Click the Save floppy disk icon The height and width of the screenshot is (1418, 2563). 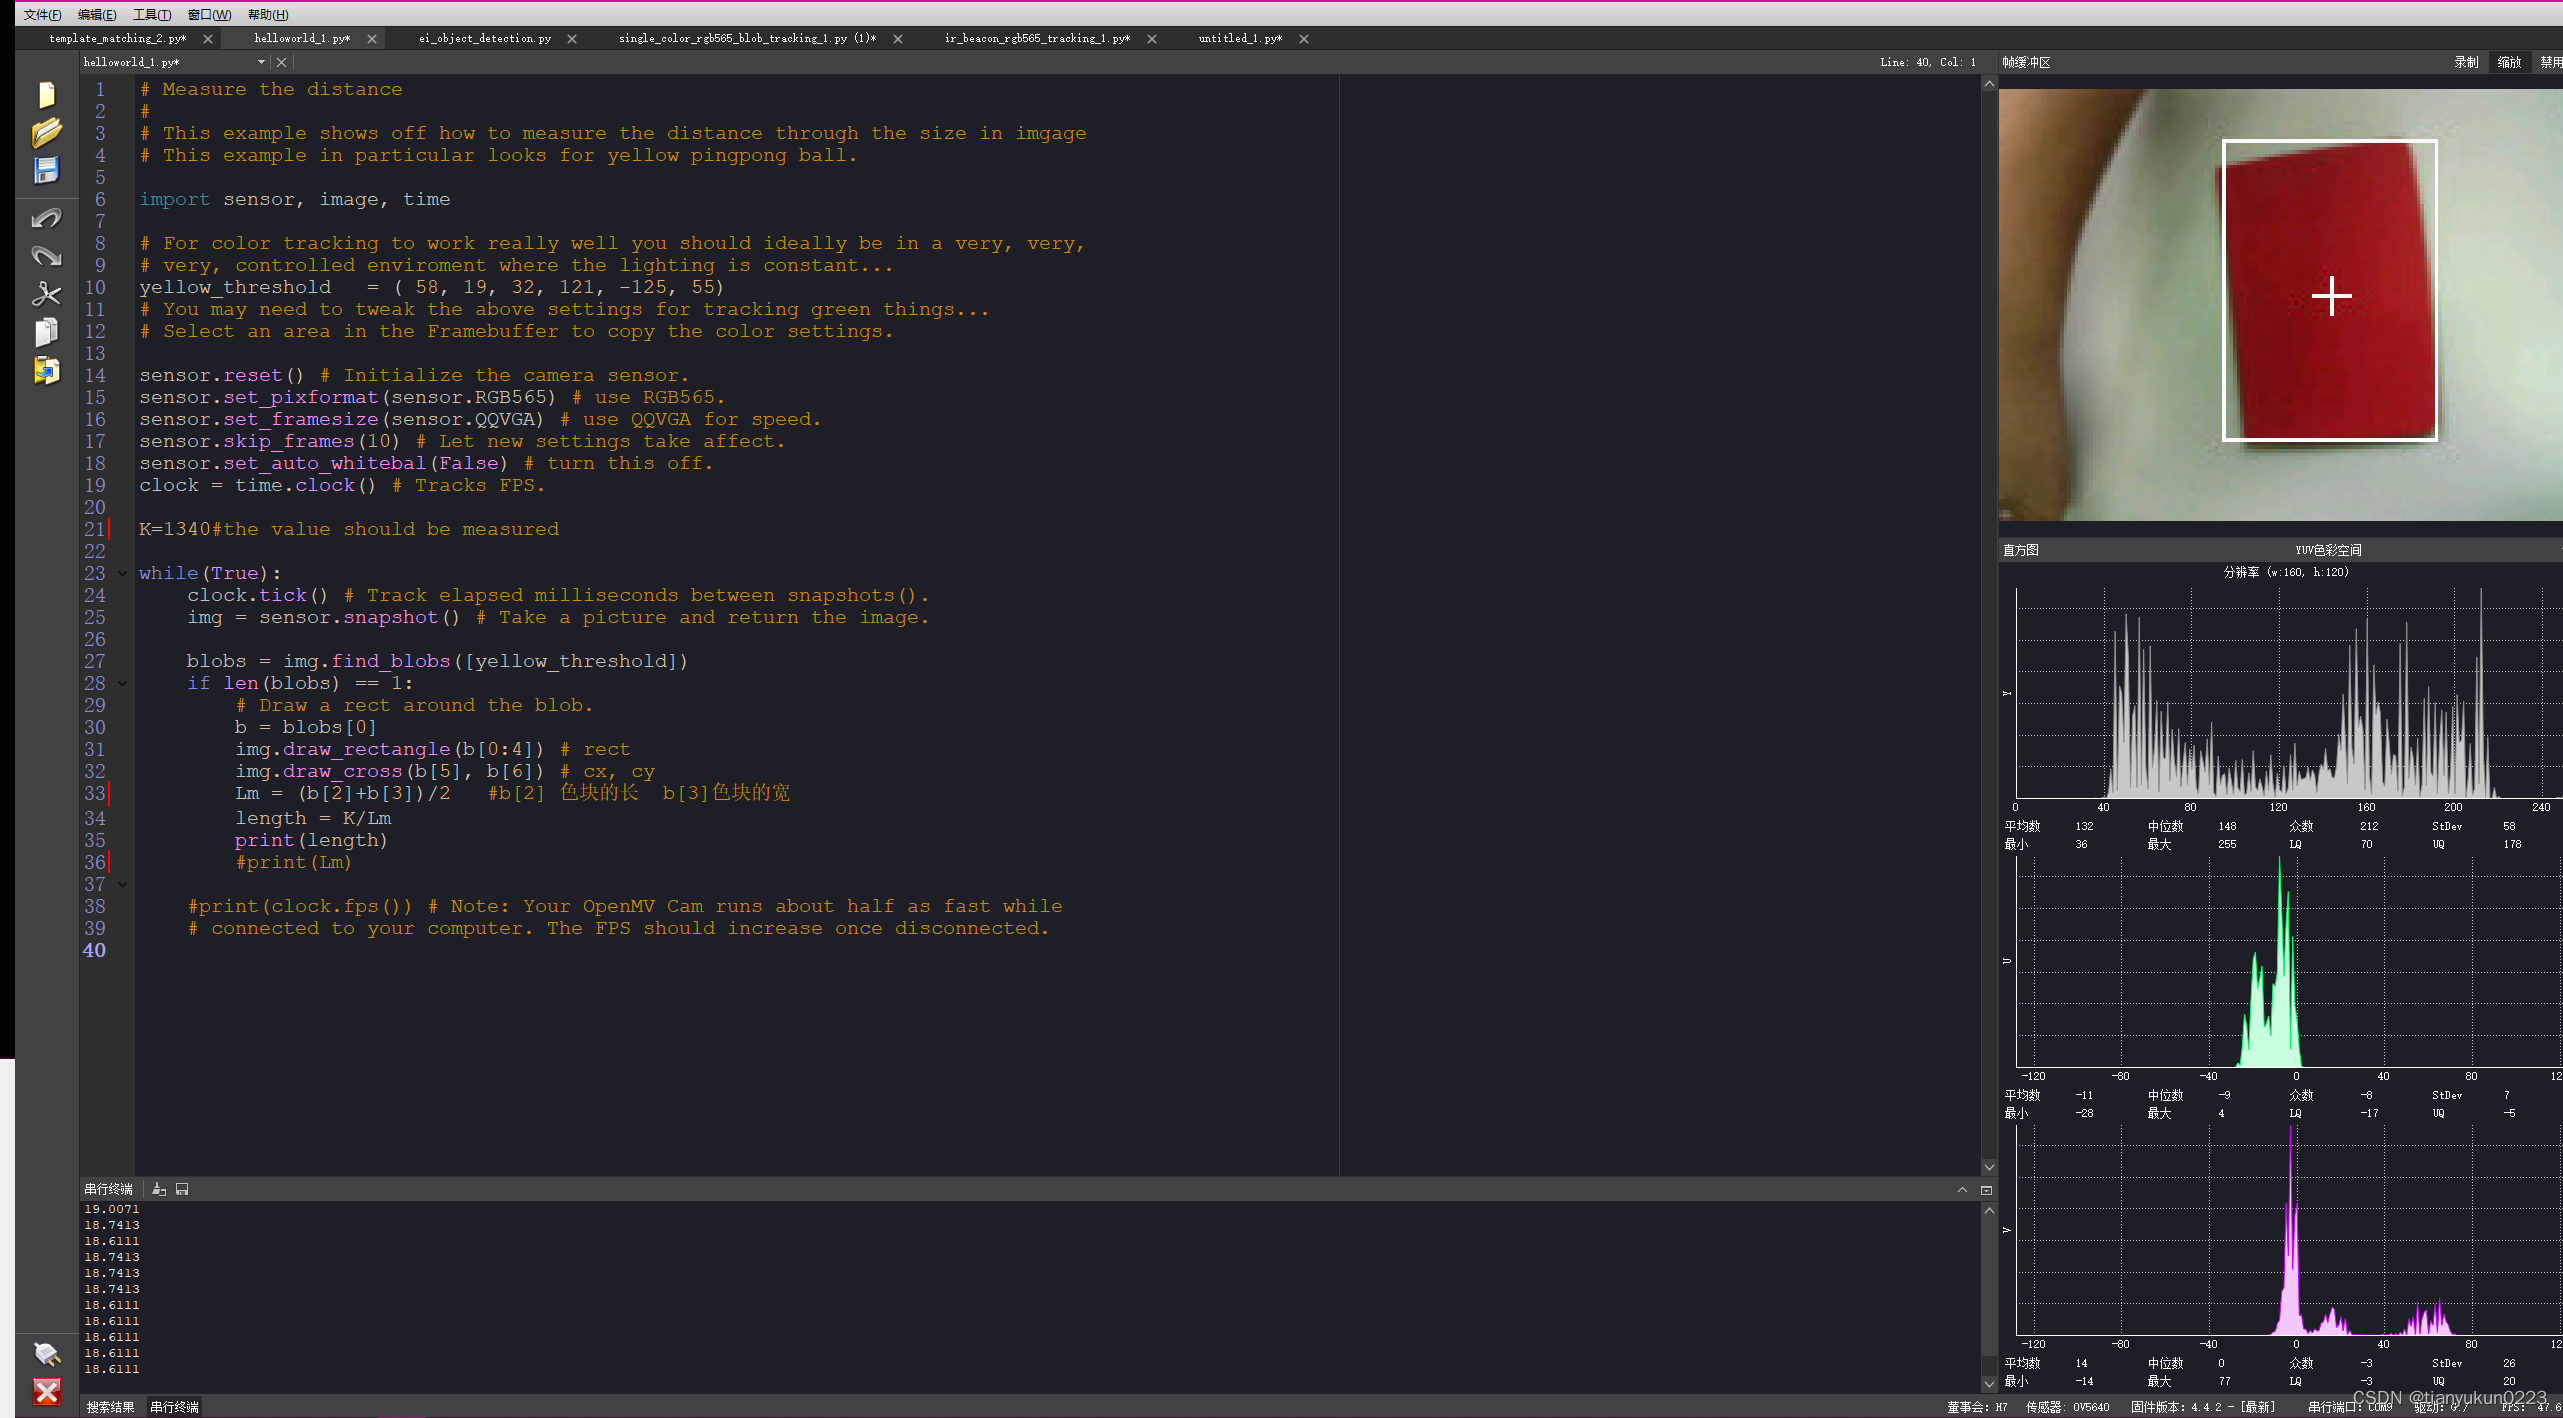coord(46,170)
